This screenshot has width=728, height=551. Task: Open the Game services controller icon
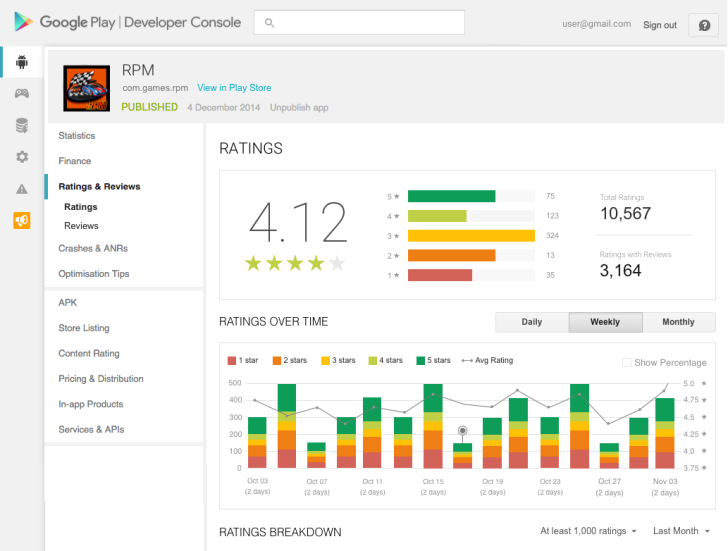point(22,93)
